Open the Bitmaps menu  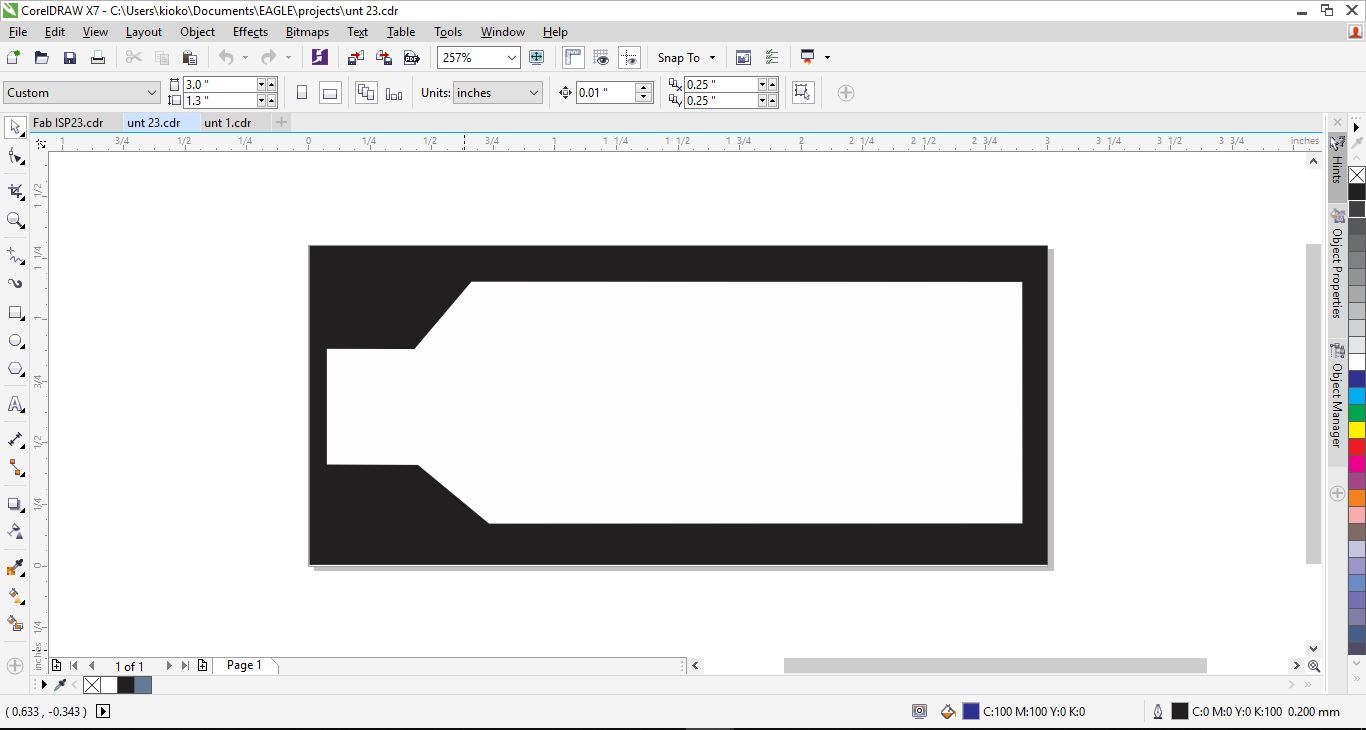click(x=307, y=32)
